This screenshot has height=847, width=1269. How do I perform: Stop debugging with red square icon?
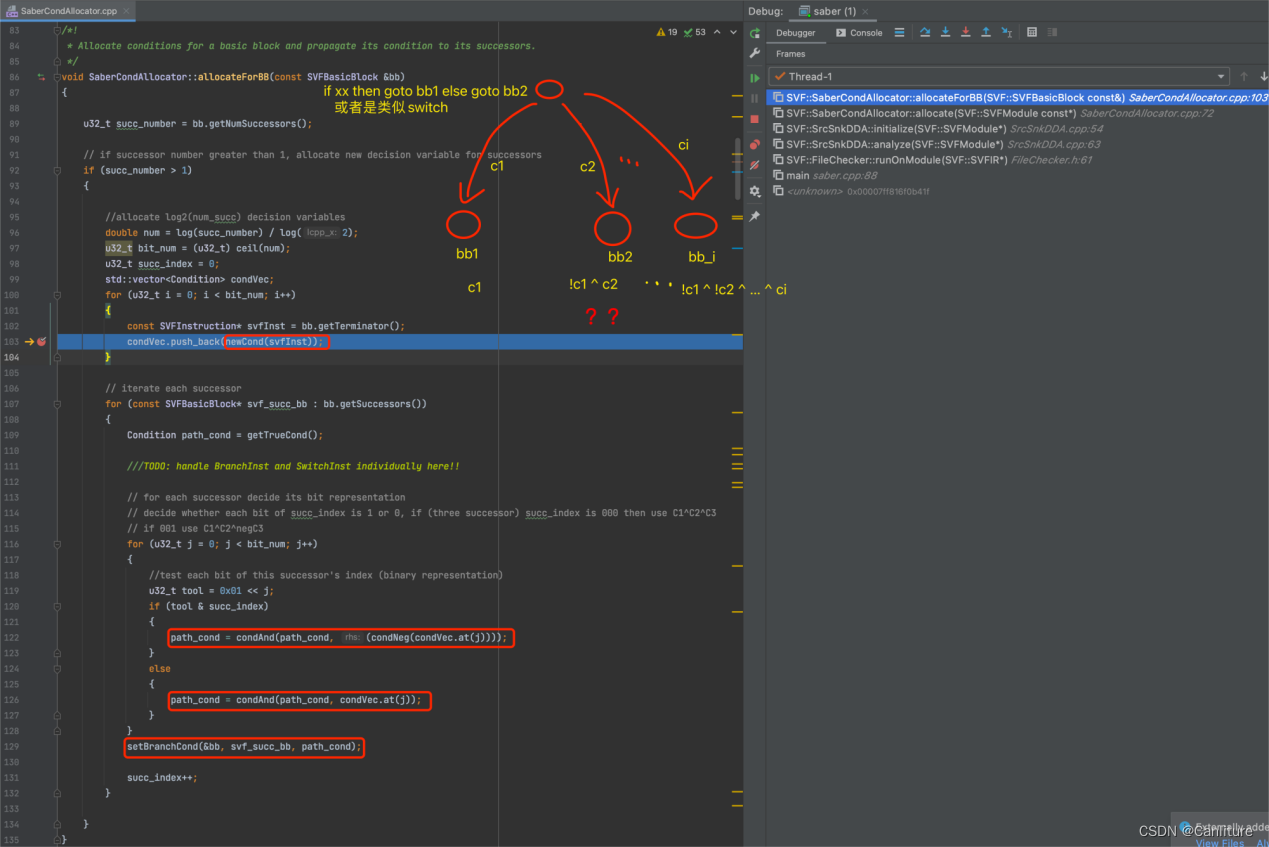[x=755, y=120]
